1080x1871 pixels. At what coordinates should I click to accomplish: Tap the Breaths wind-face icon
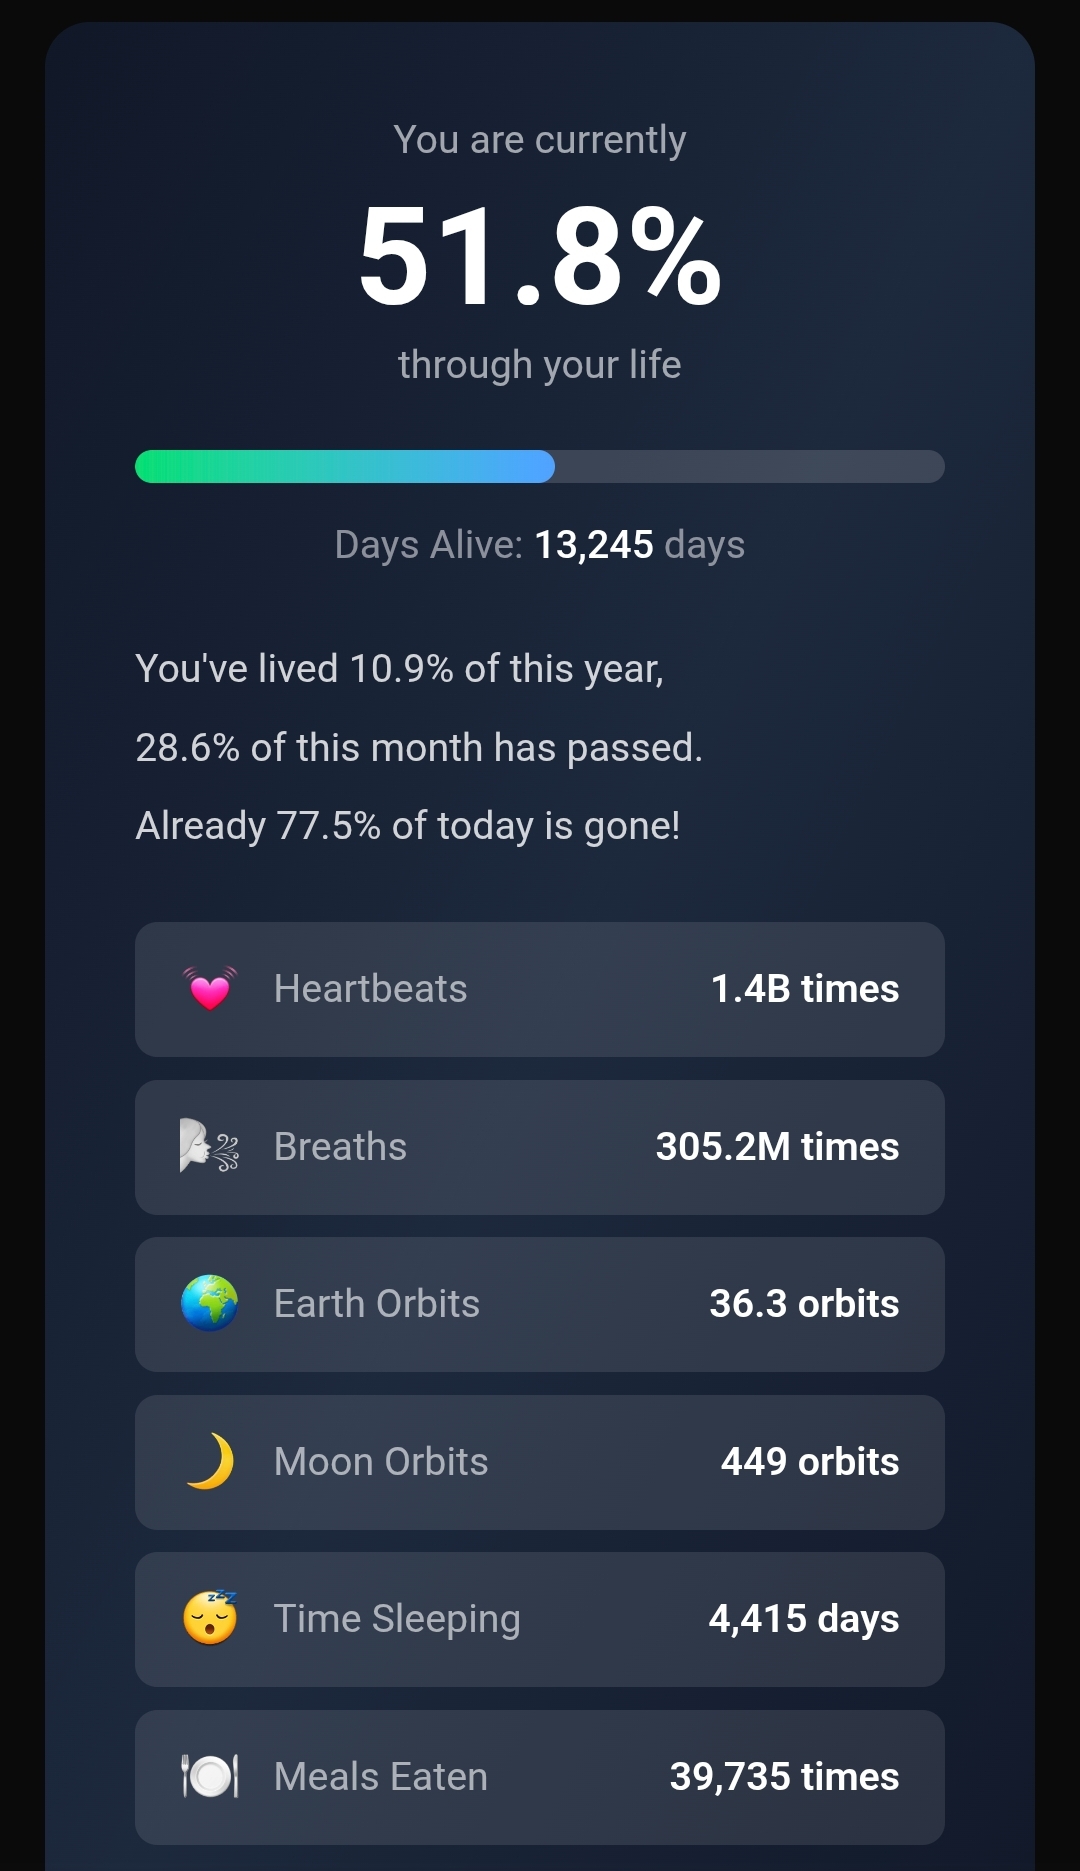click(x=210, y=1146)
